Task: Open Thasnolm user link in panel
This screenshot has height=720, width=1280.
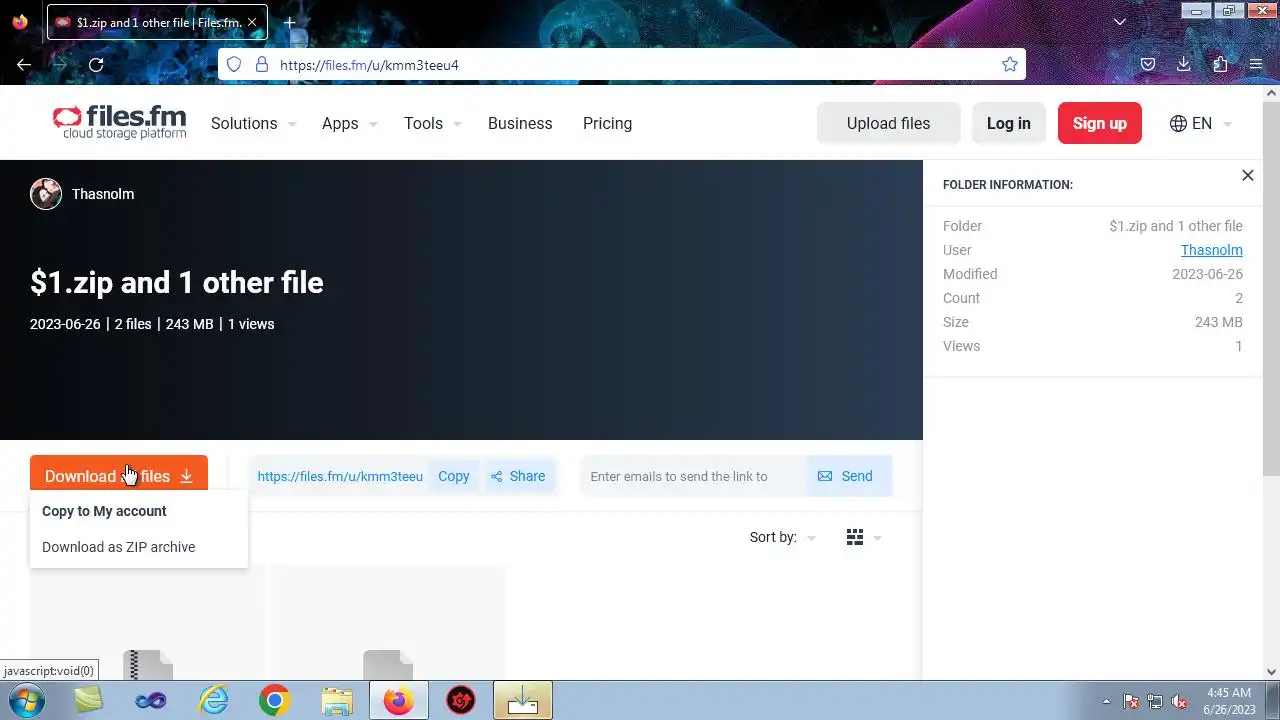Action: tap(1212, 250)
